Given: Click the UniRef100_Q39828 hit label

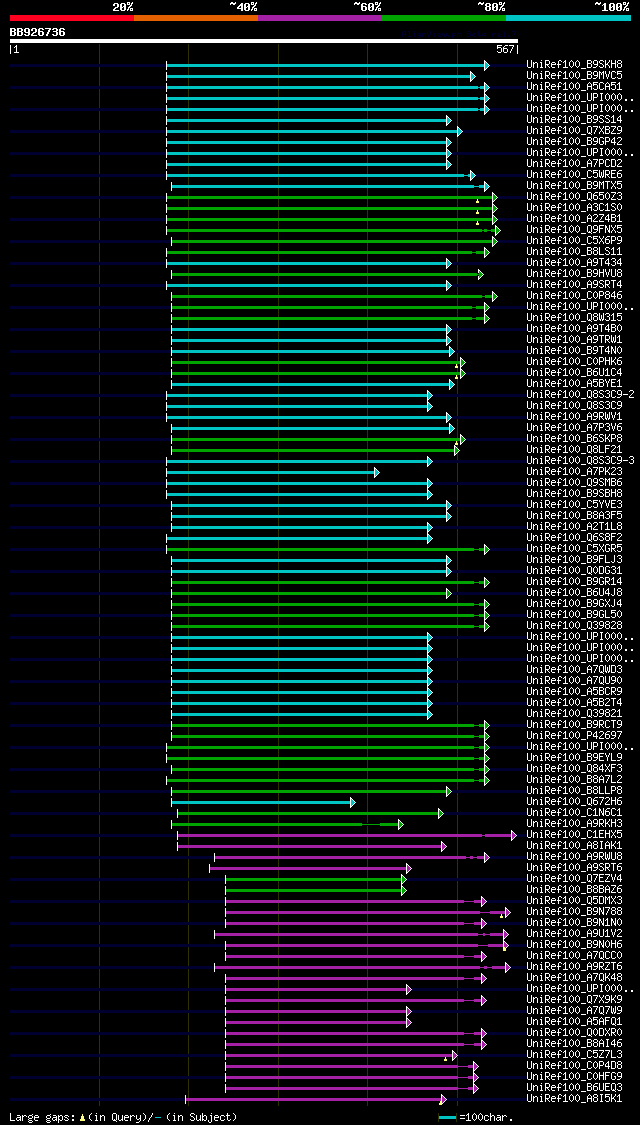Looking at the screenshot, I should pyautogui.click(x=574, y=626).
